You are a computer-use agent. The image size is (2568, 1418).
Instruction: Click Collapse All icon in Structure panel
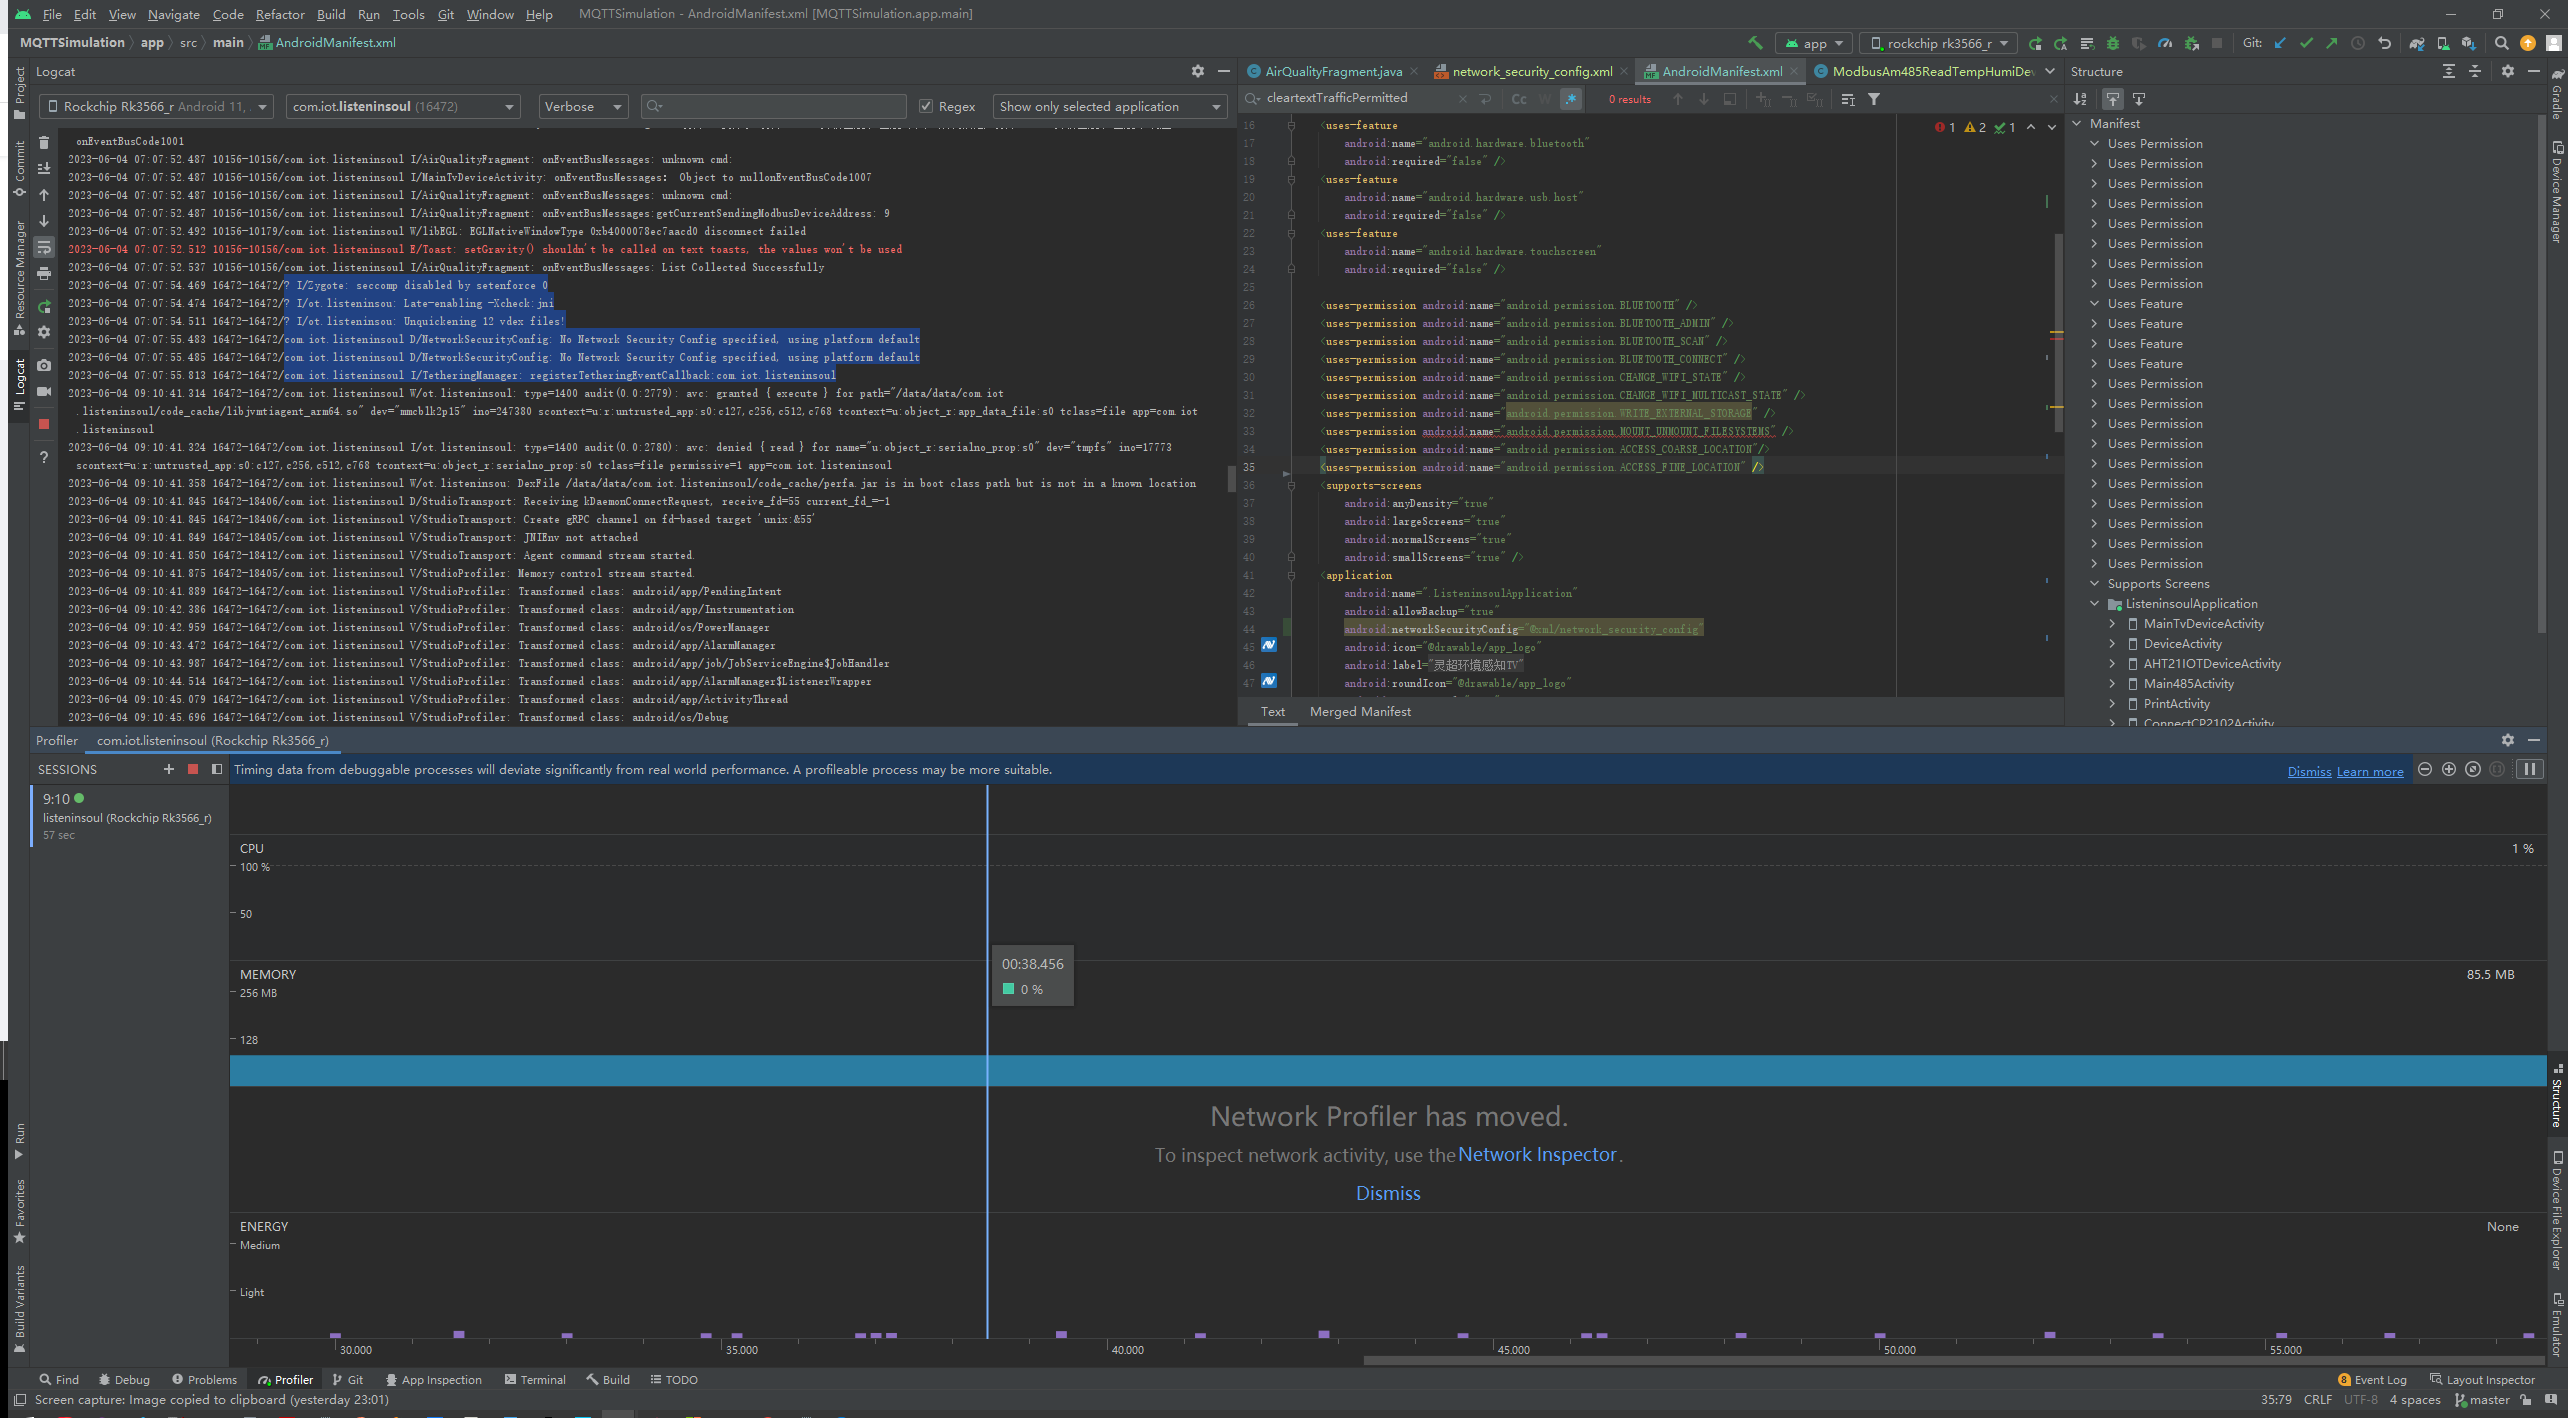coord(2474,71)
